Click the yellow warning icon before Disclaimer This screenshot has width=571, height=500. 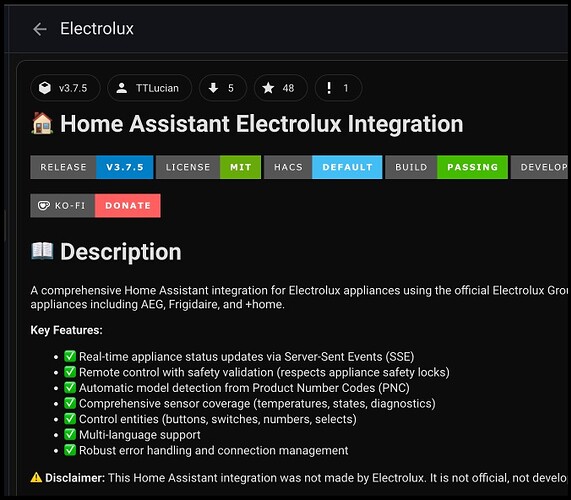36,477
